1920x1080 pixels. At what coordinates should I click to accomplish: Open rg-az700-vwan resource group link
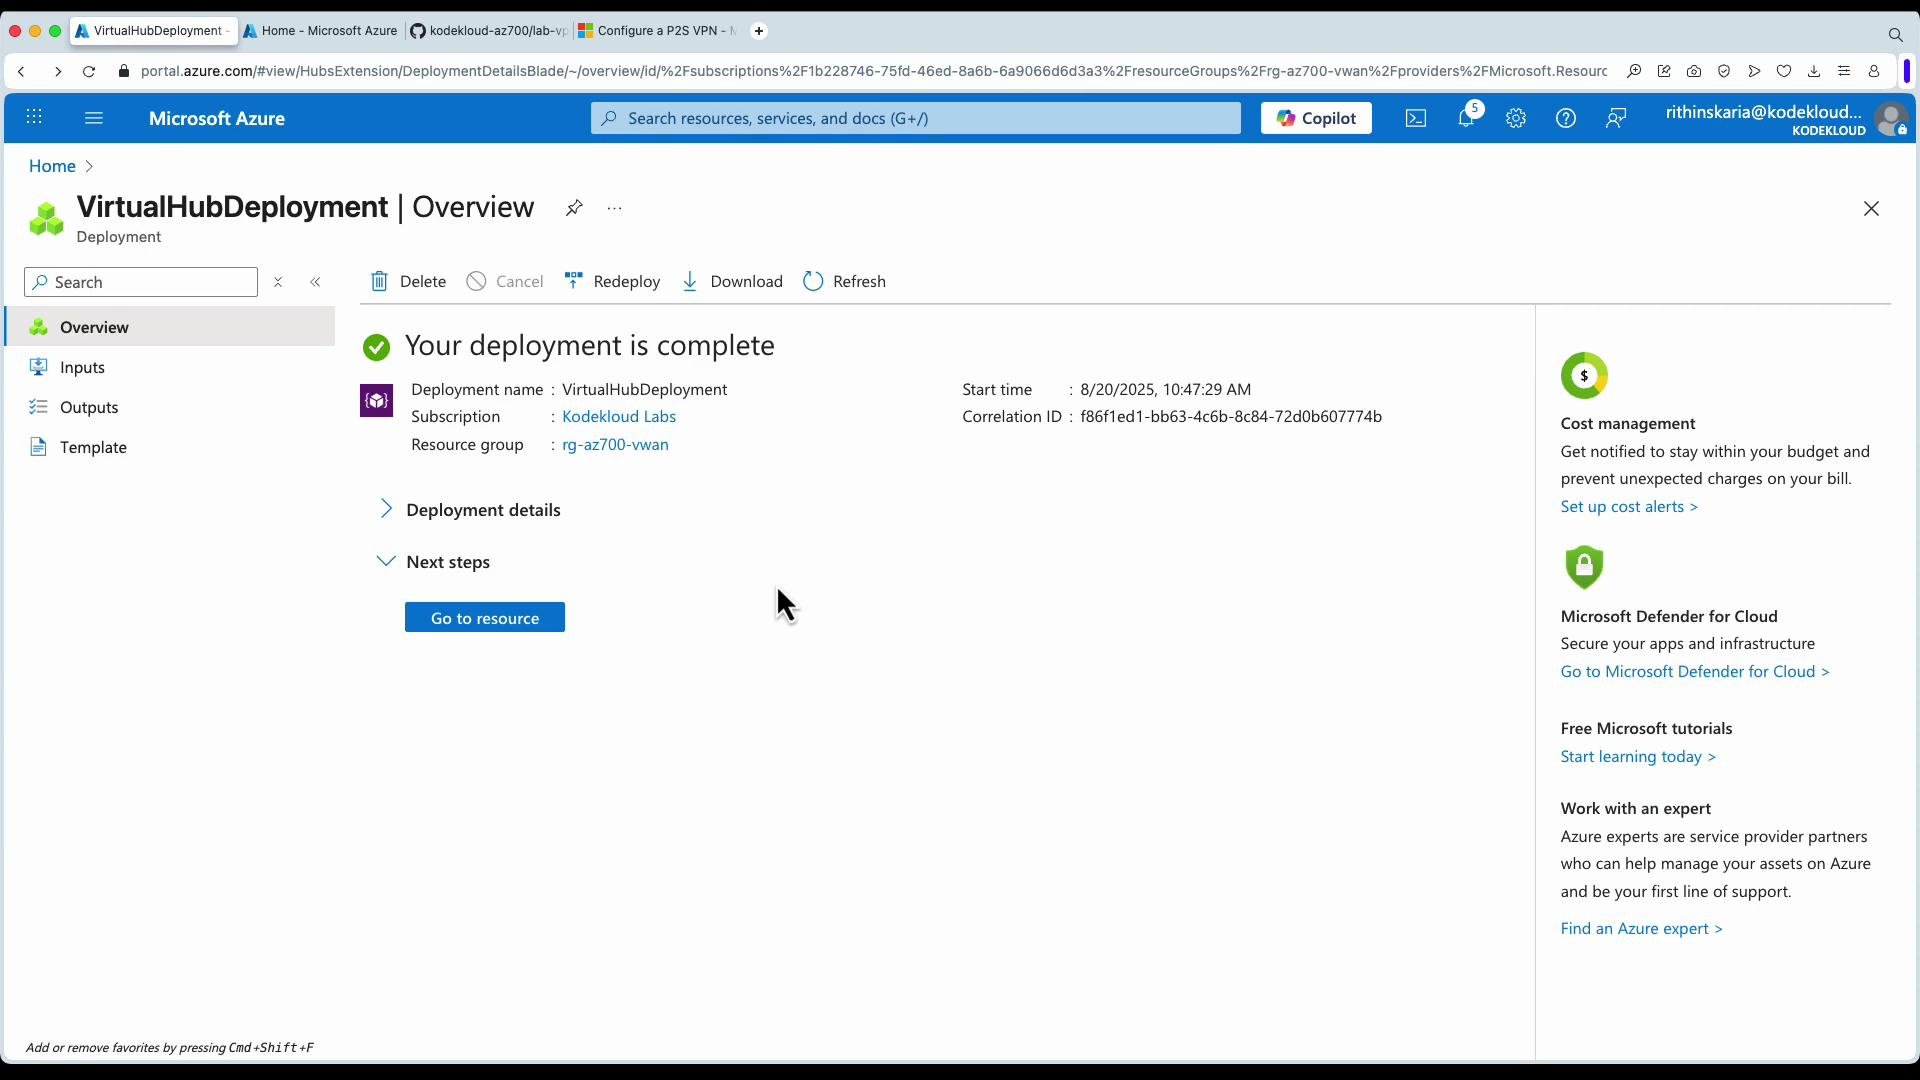(615, 444)
